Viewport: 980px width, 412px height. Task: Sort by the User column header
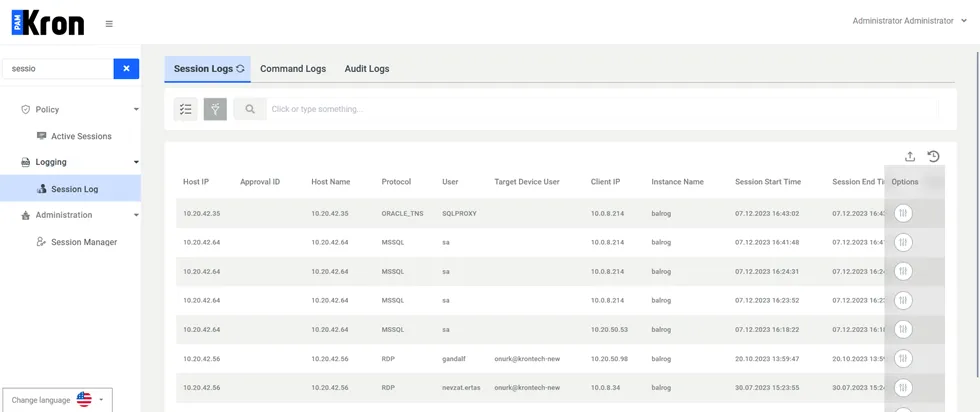(450, 182)
